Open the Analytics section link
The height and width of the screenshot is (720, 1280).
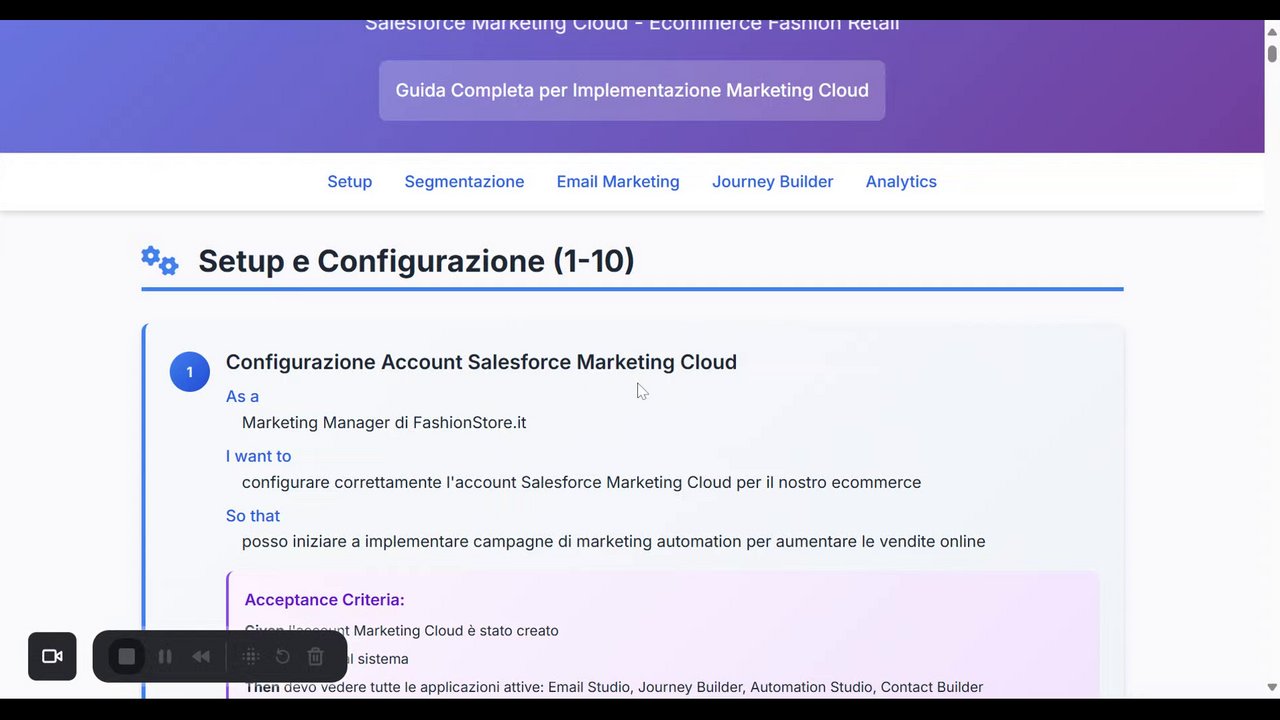click(901, 182)
